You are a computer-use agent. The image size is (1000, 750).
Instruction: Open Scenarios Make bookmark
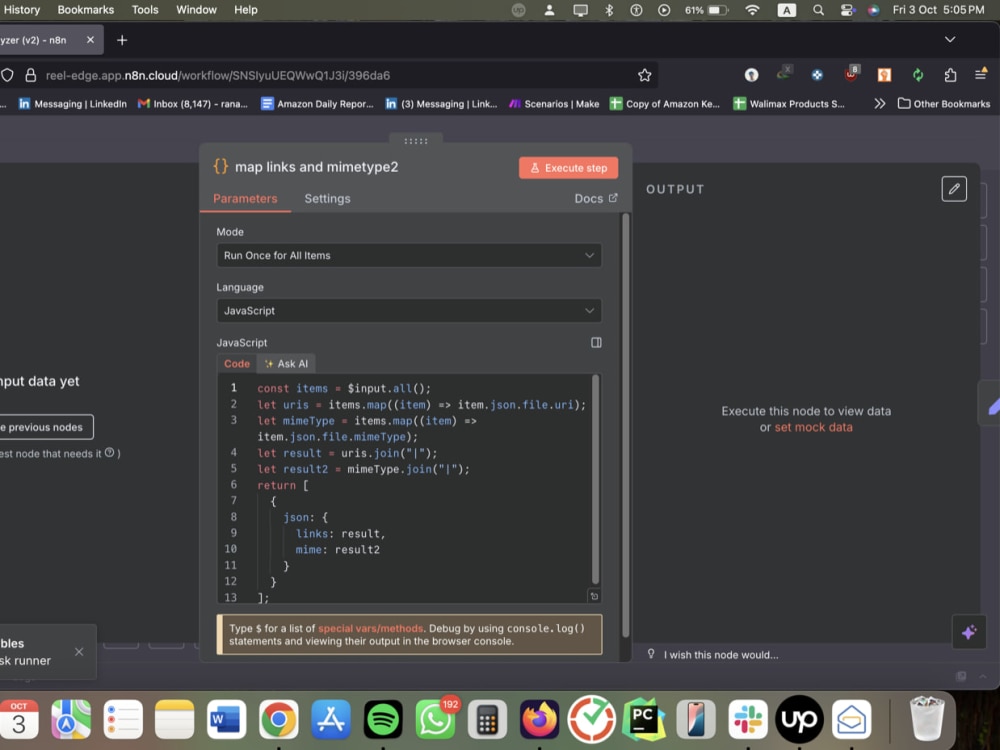(554, 103)
